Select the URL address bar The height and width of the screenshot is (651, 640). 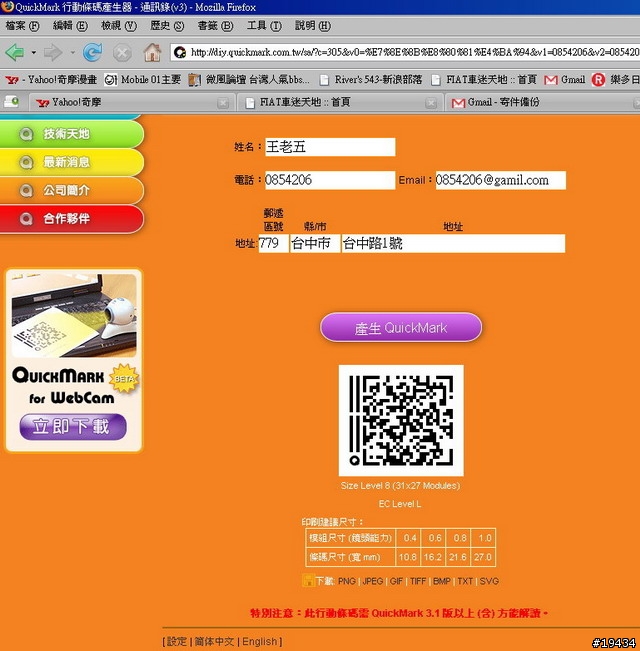point(405,52)
